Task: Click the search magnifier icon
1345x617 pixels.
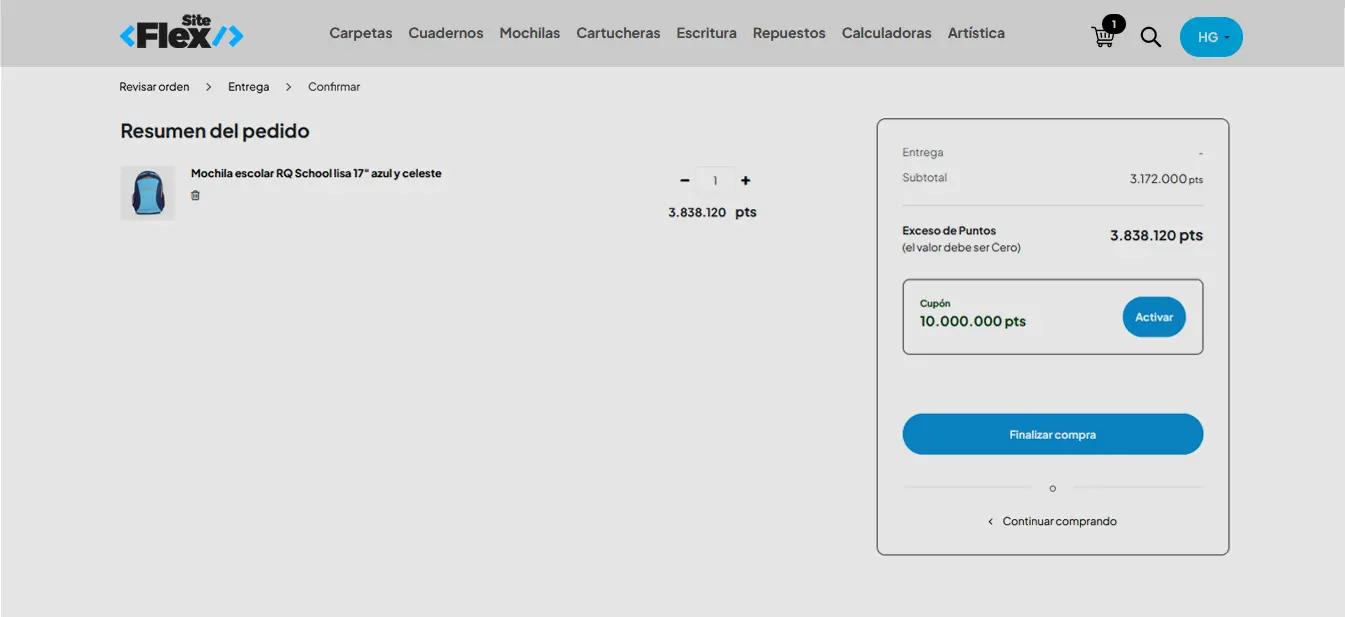Action: click(x=1151, y=37)
